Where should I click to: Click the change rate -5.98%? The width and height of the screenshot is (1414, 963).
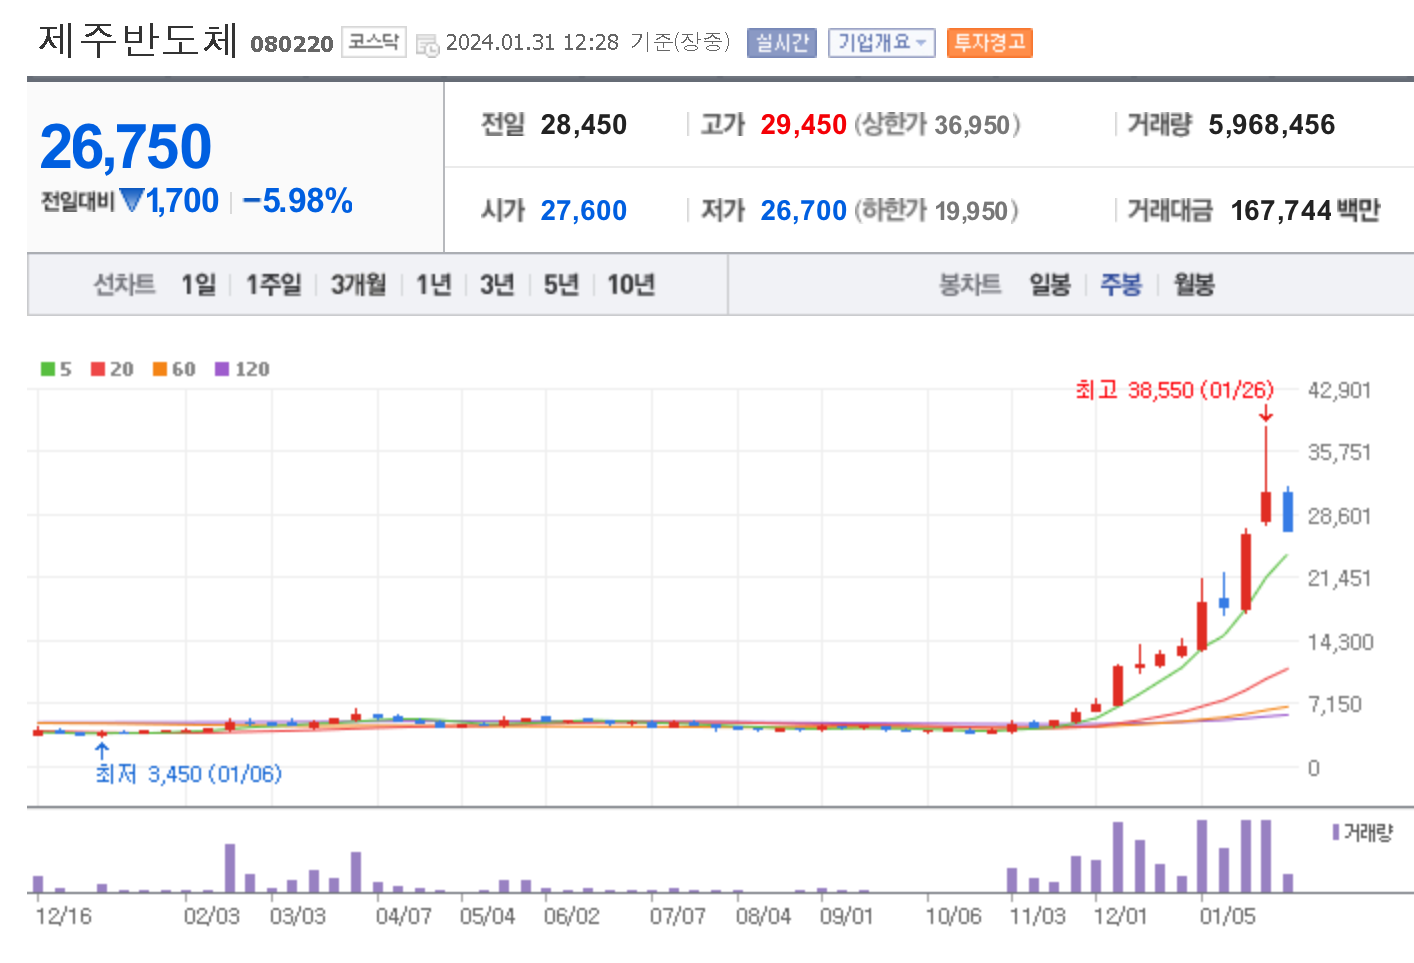point(297,201)
